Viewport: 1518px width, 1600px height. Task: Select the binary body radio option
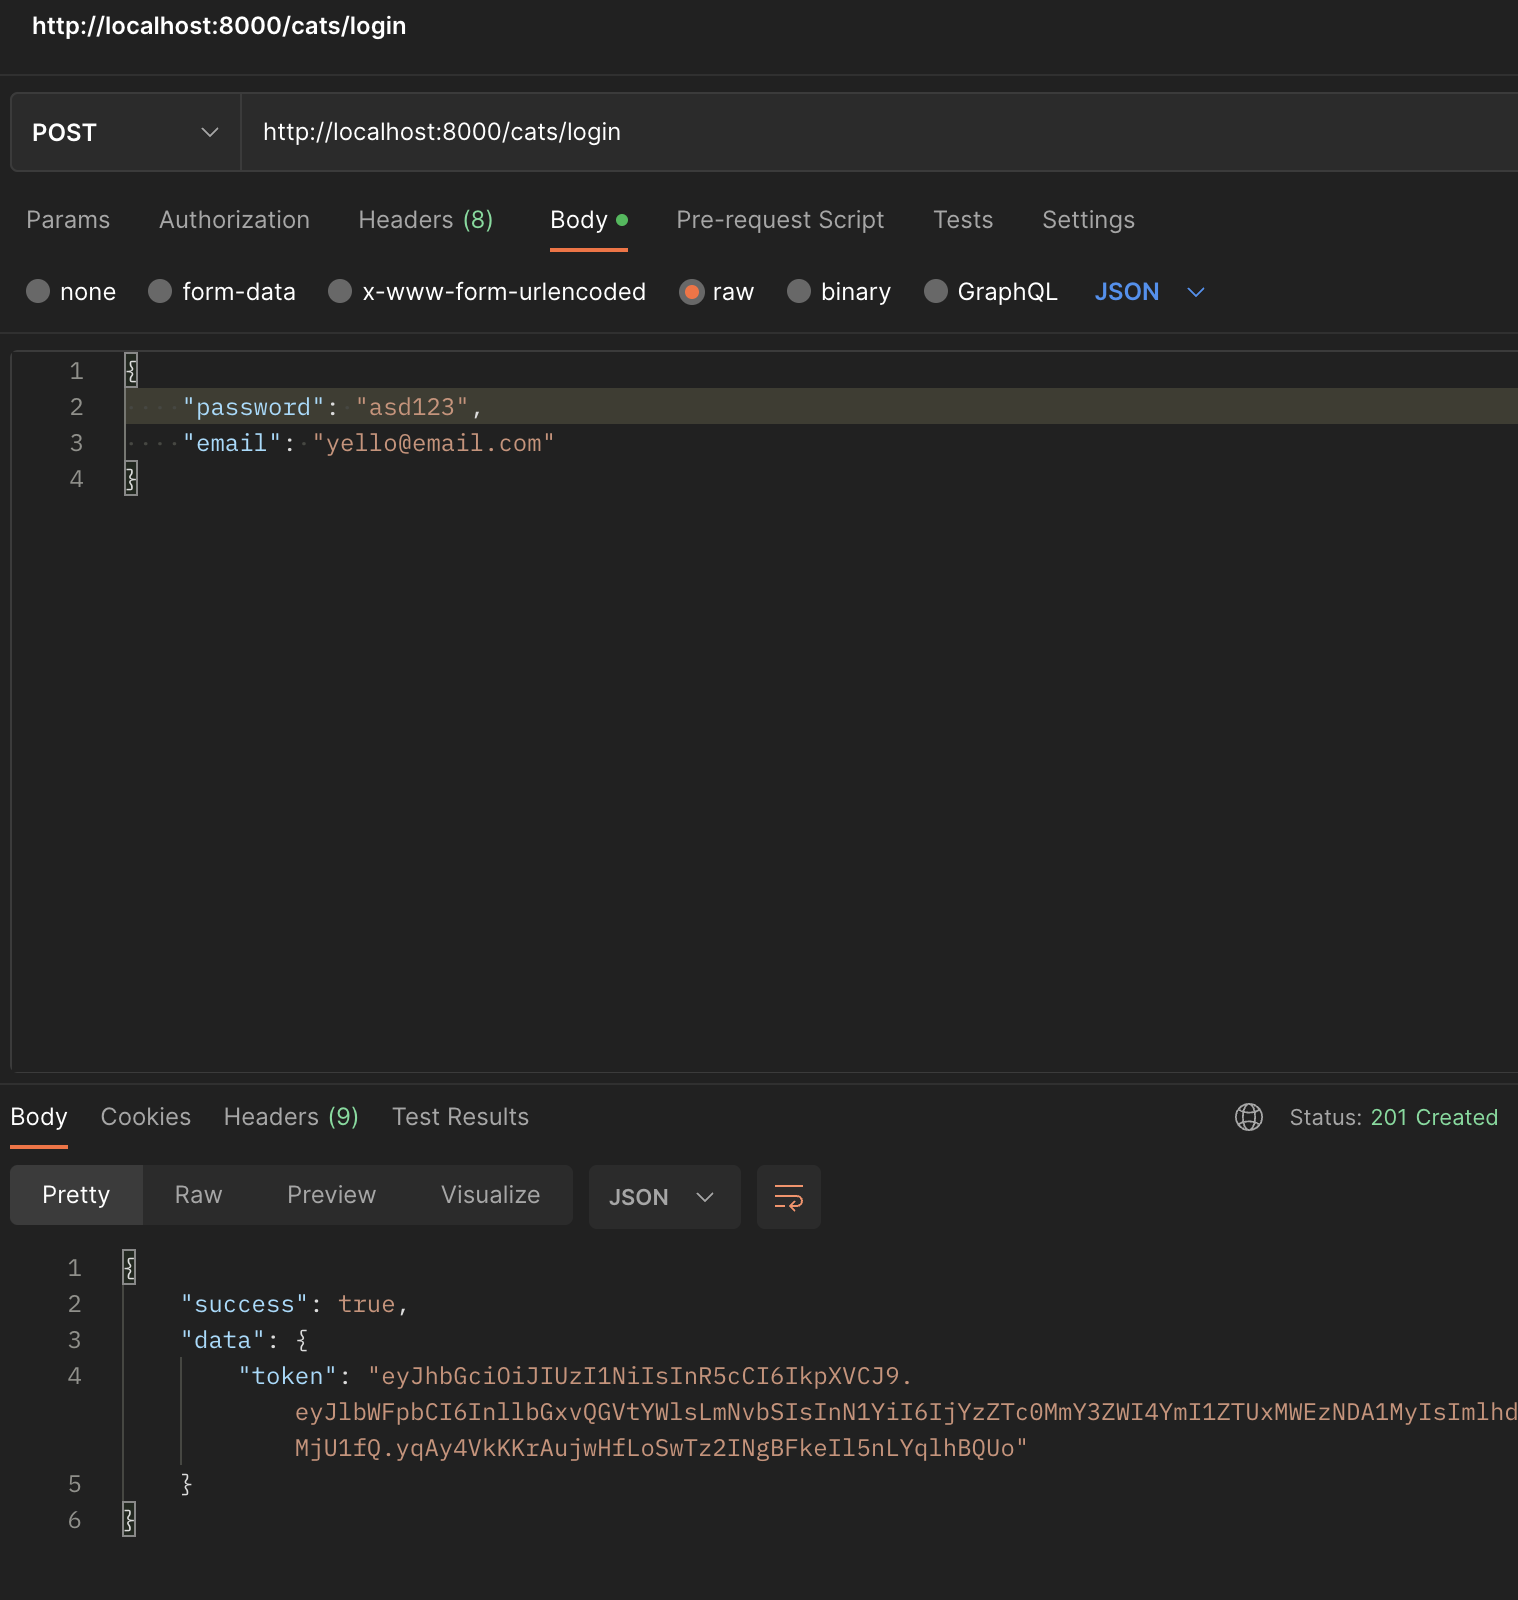[799, 291]
